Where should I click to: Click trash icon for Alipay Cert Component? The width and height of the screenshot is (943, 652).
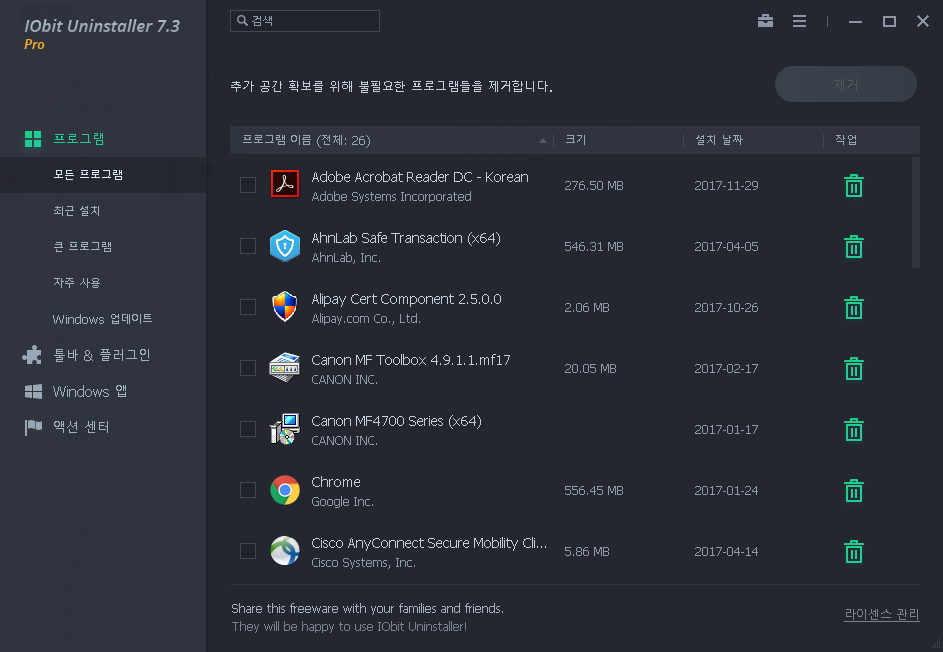point(853,307)
